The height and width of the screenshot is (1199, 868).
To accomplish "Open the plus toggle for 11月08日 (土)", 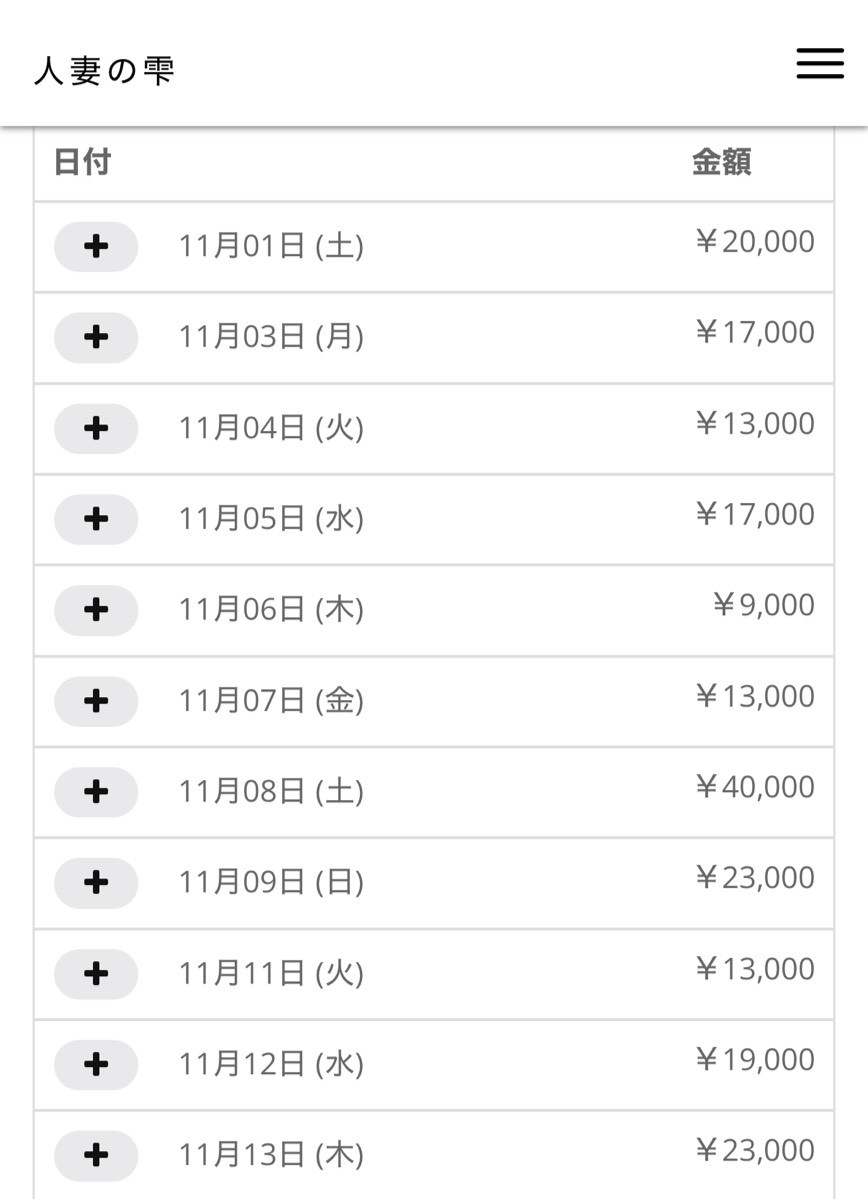I will (96, 792).
